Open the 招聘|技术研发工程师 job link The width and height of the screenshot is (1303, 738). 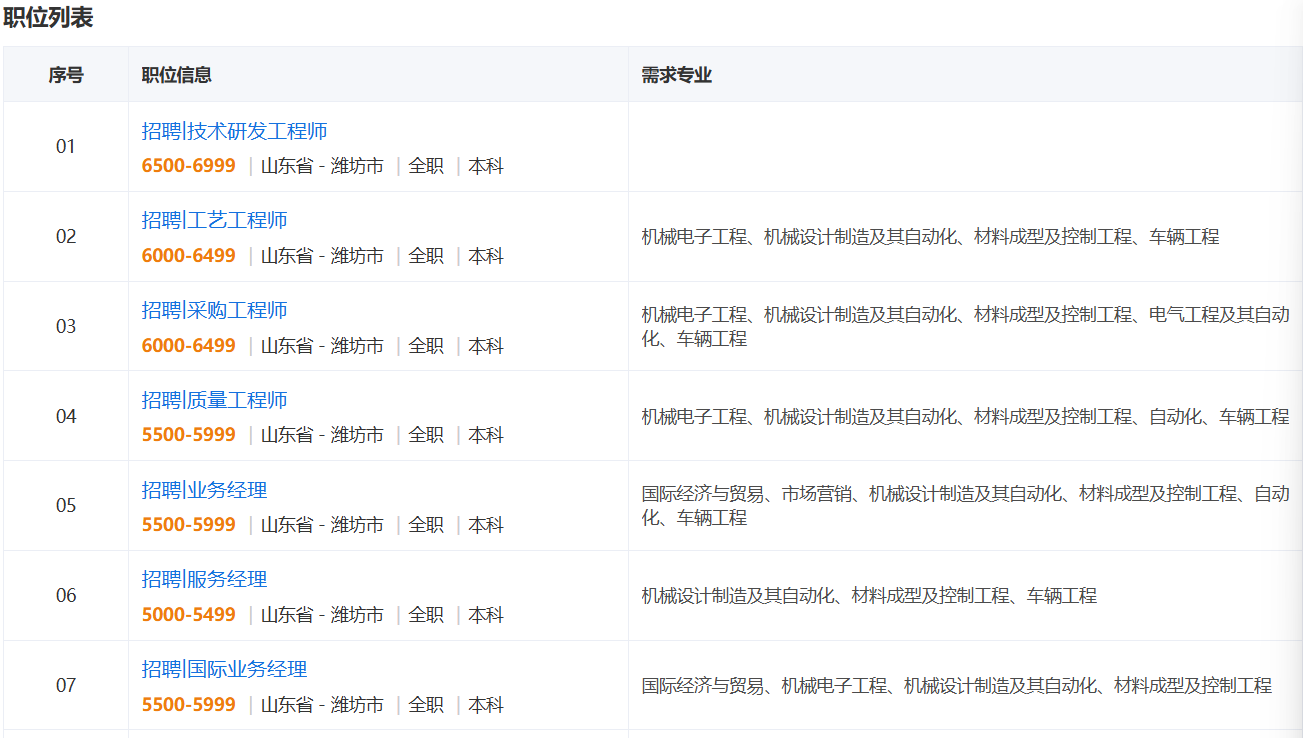(234, 131)
